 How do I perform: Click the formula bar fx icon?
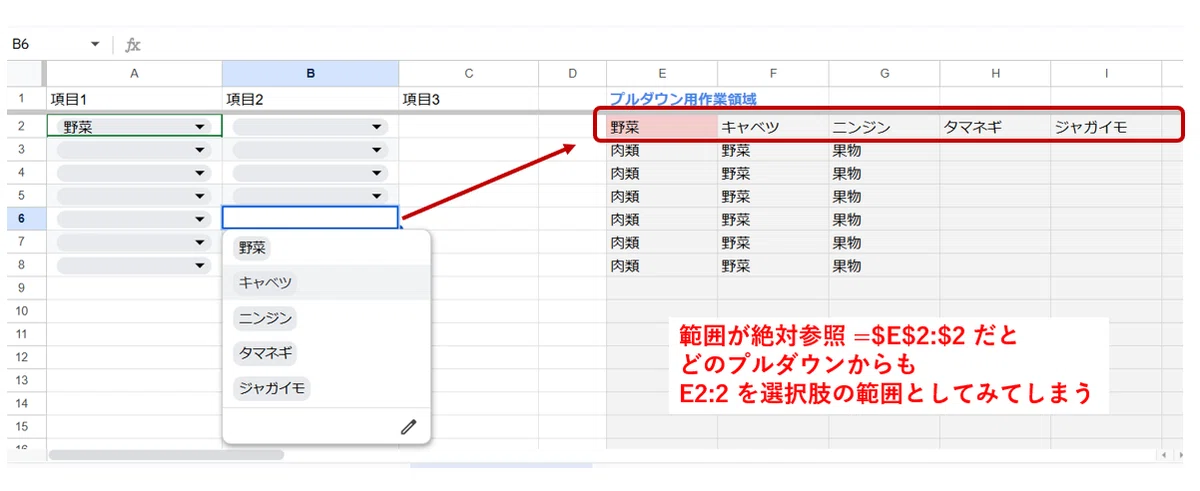pyautogui.click(x=133, y=45)
